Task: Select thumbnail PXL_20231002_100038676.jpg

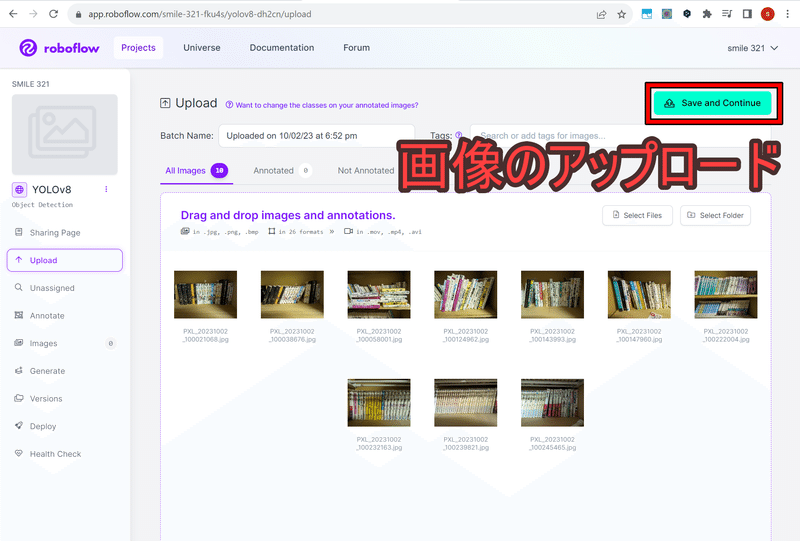Action: [x=292, y=294]
